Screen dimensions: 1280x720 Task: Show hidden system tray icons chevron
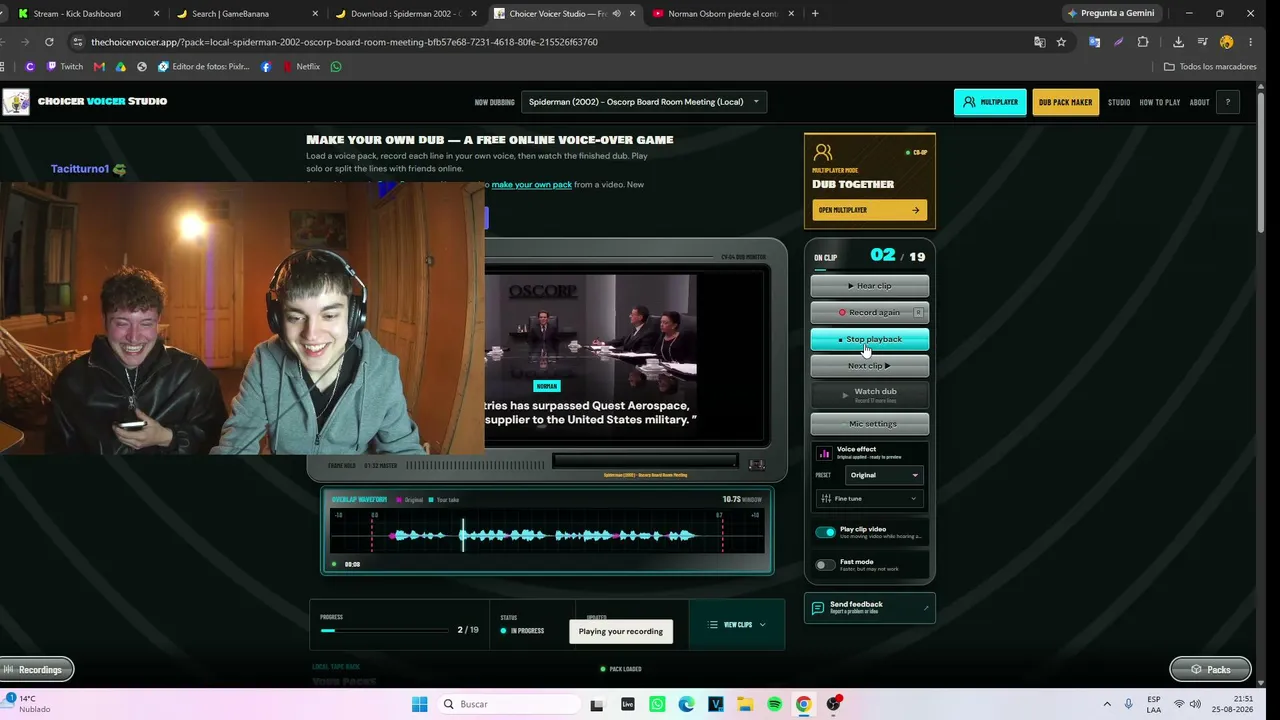pyautogui.click(x=1107, y=704)
